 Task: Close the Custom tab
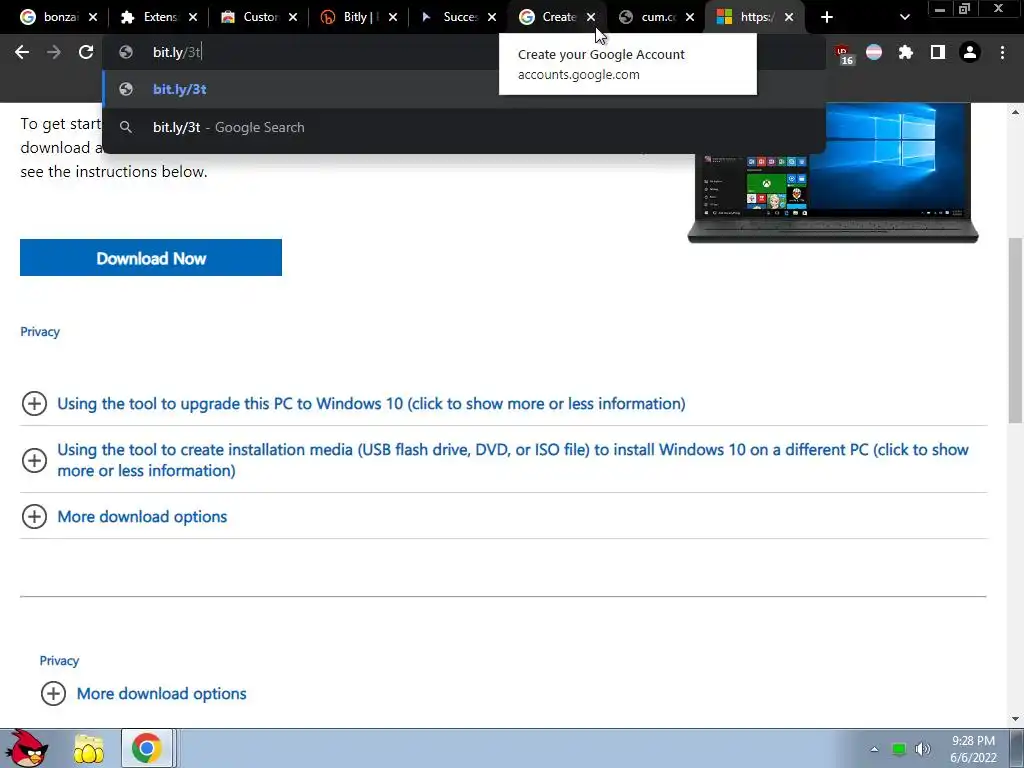[x=293, y=17]
